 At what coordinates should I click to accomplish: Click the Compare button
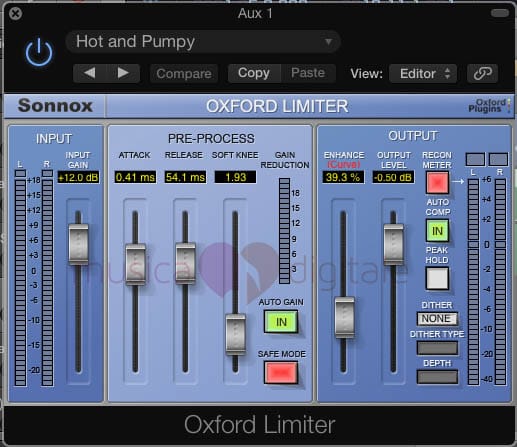tap(184, 73)
